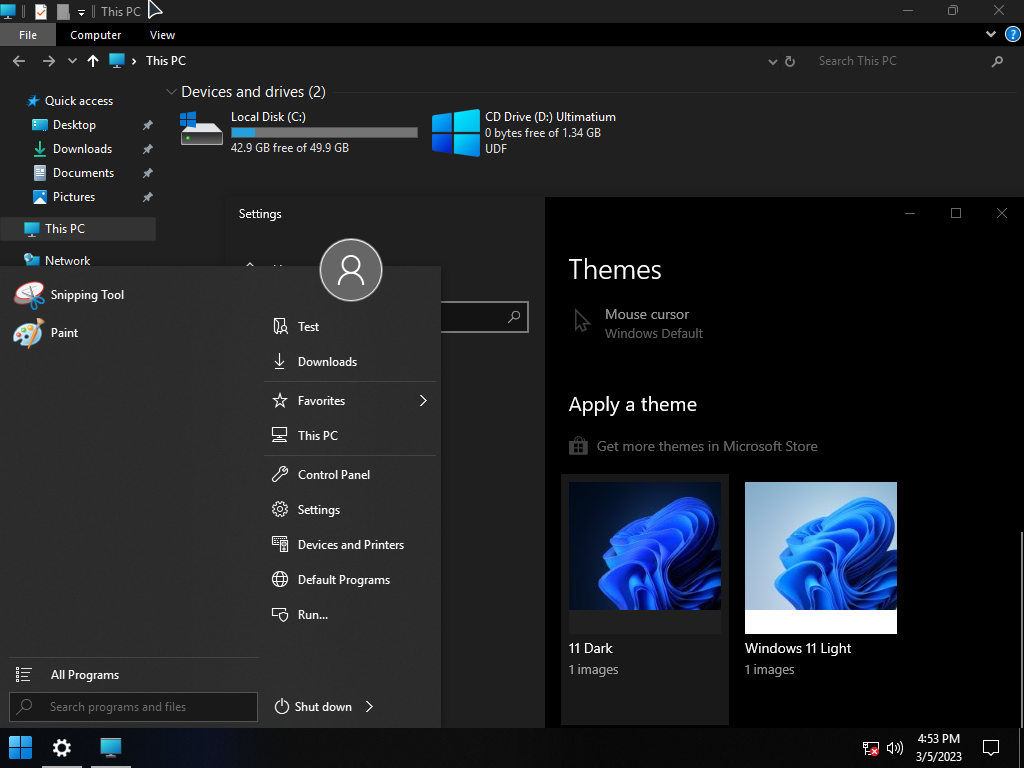
Task: Go back in File Explorer
Action: pos(19,61)
